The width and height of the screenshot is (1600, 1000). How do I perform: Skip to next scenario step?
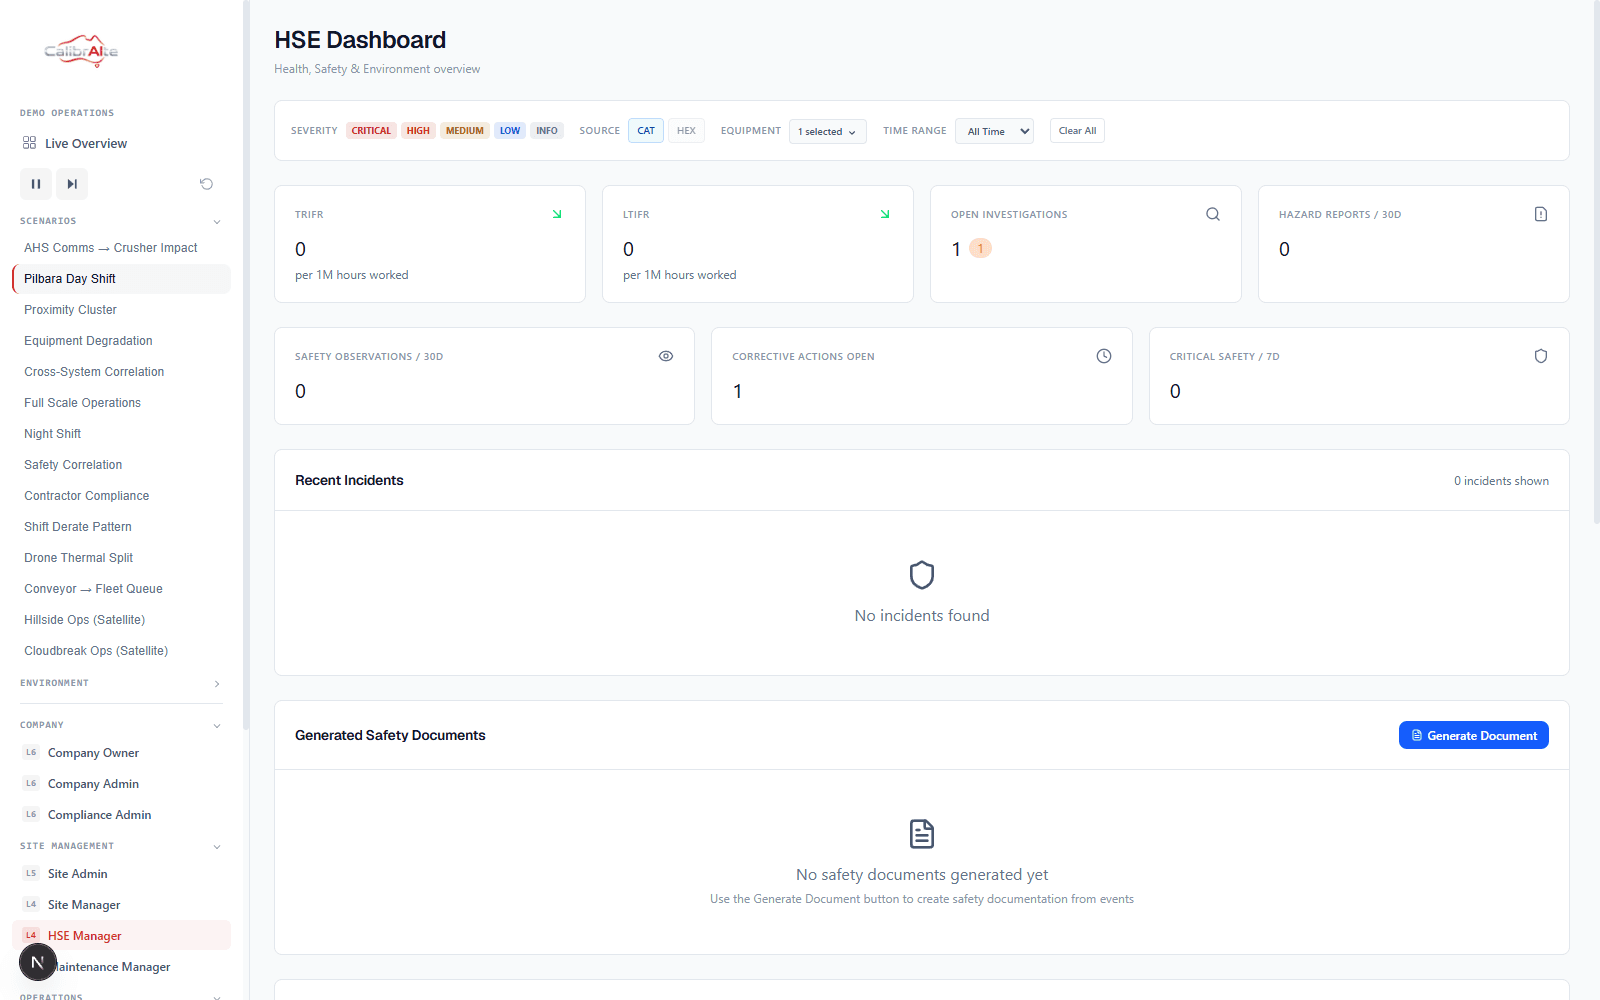click(72, 184)
